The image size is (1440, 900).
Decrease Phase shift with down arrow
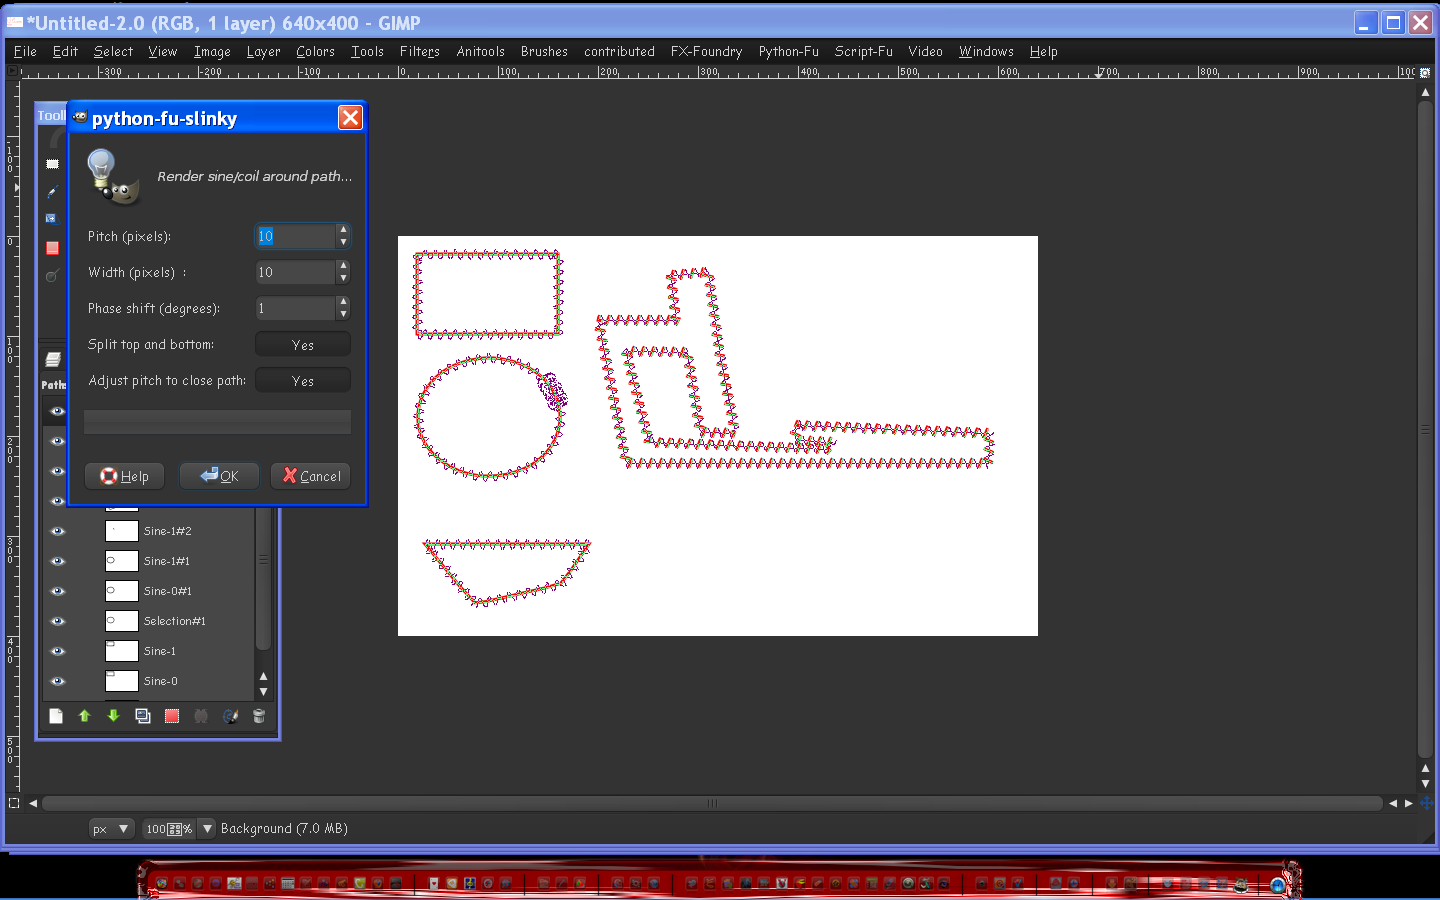coord(343,314)
